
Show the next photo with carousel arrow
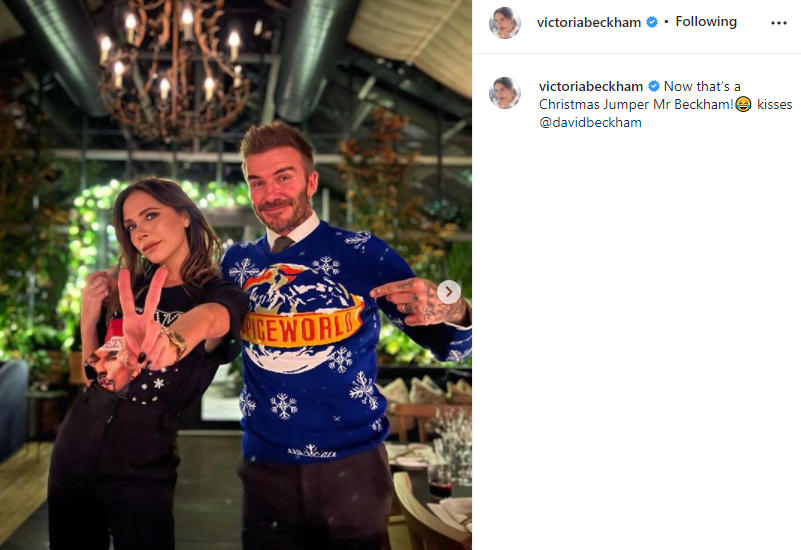pos(449,292)
